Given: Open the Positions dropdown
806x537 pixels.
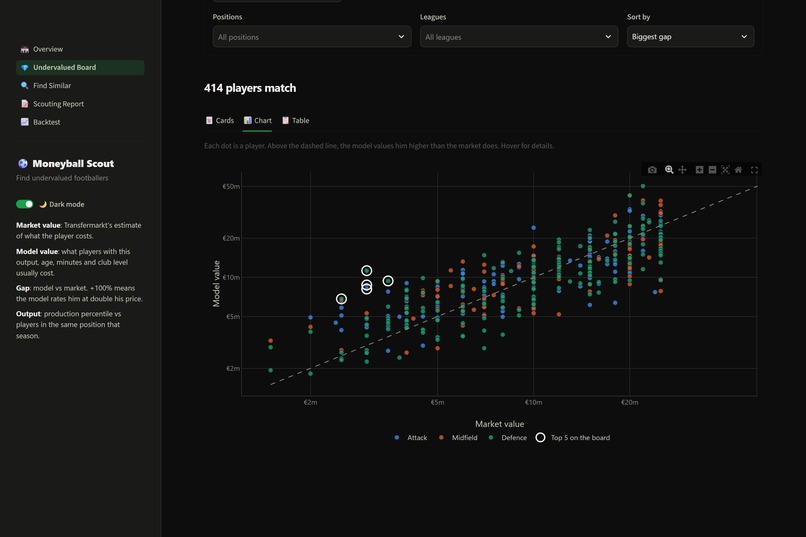Looking at the screenshot, I should 312,37.
